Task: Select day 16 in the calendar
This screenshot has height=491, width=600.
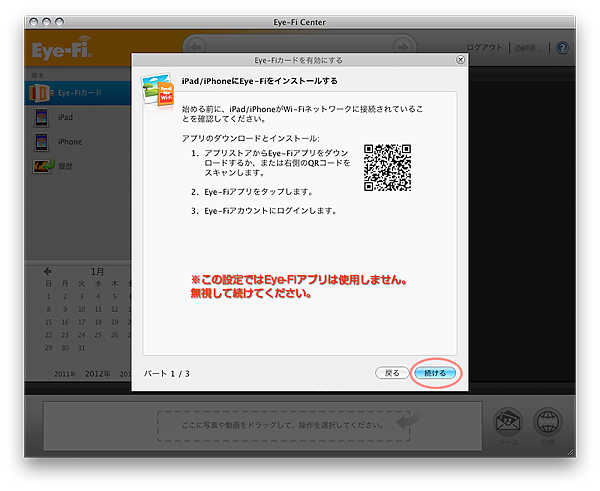Action: [x=65, y=322]
